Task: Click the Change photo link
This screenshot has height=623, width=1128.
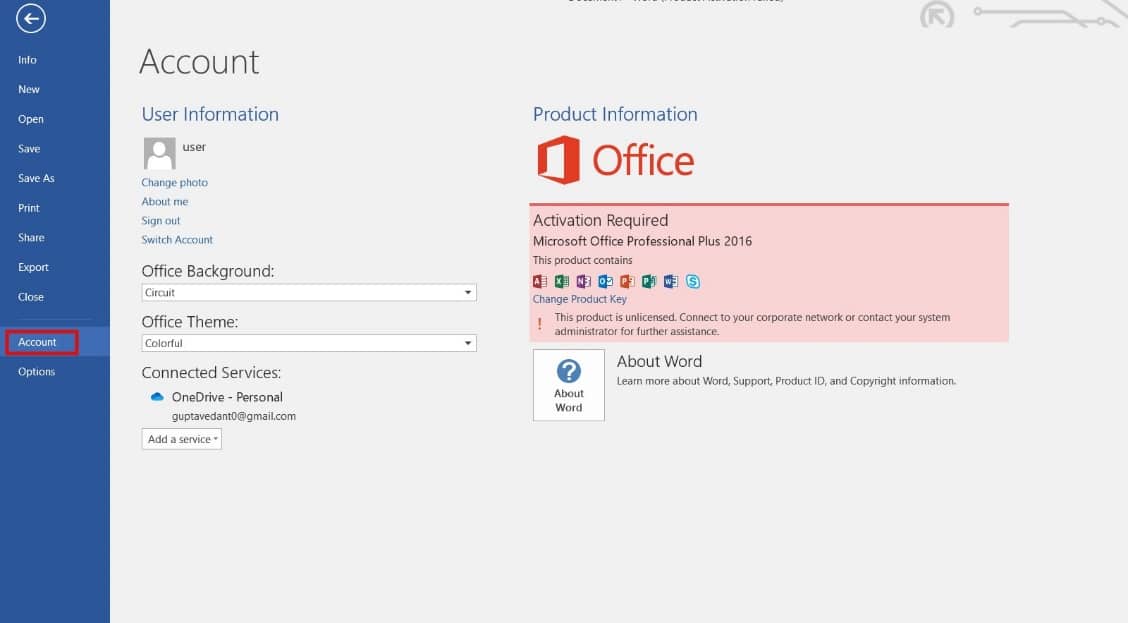Action: [x=174, y=183]
